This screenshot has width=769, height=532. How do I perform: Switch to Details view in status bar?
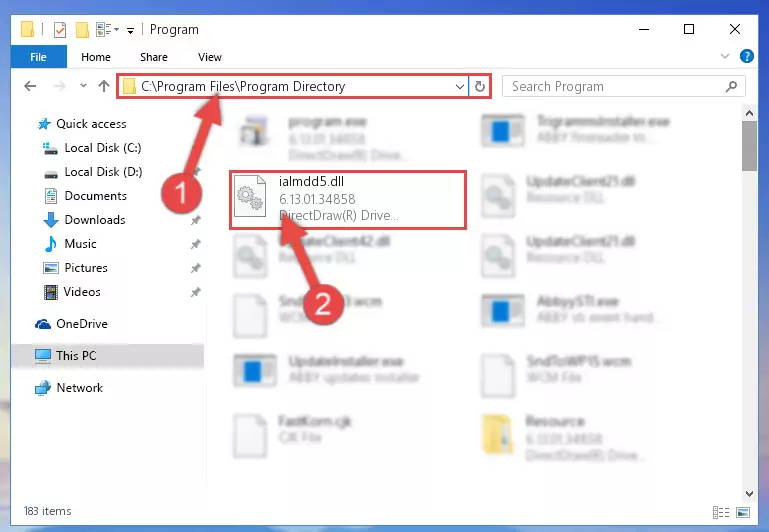(720, 512)
